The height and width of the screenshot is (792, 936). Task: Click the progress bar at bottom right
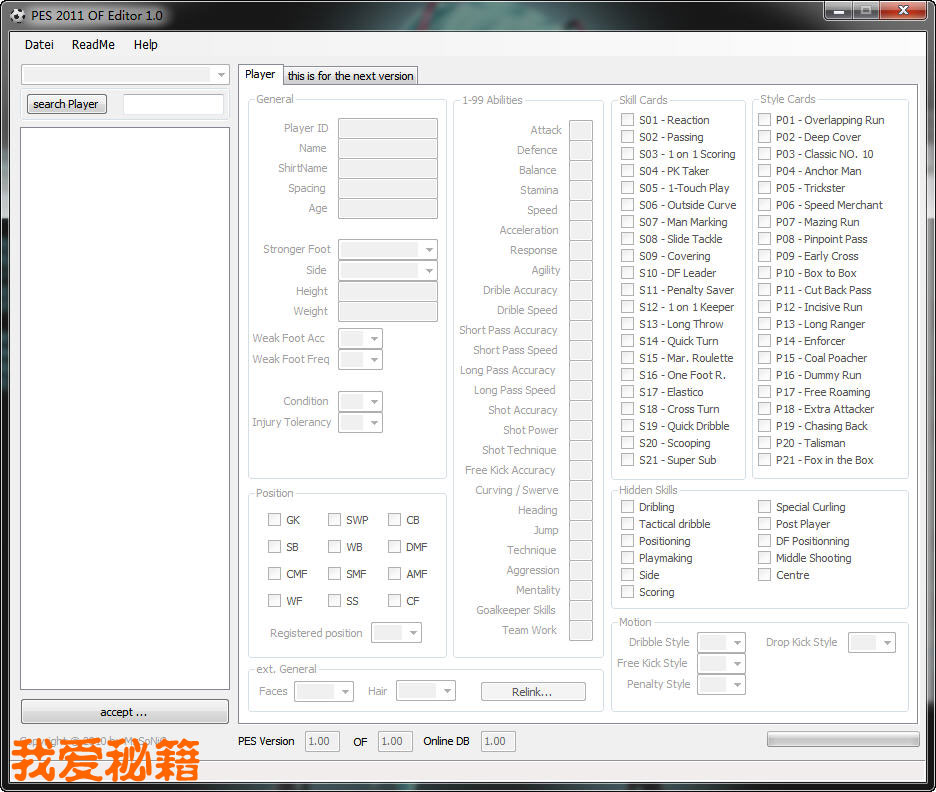tap(842, 739)
